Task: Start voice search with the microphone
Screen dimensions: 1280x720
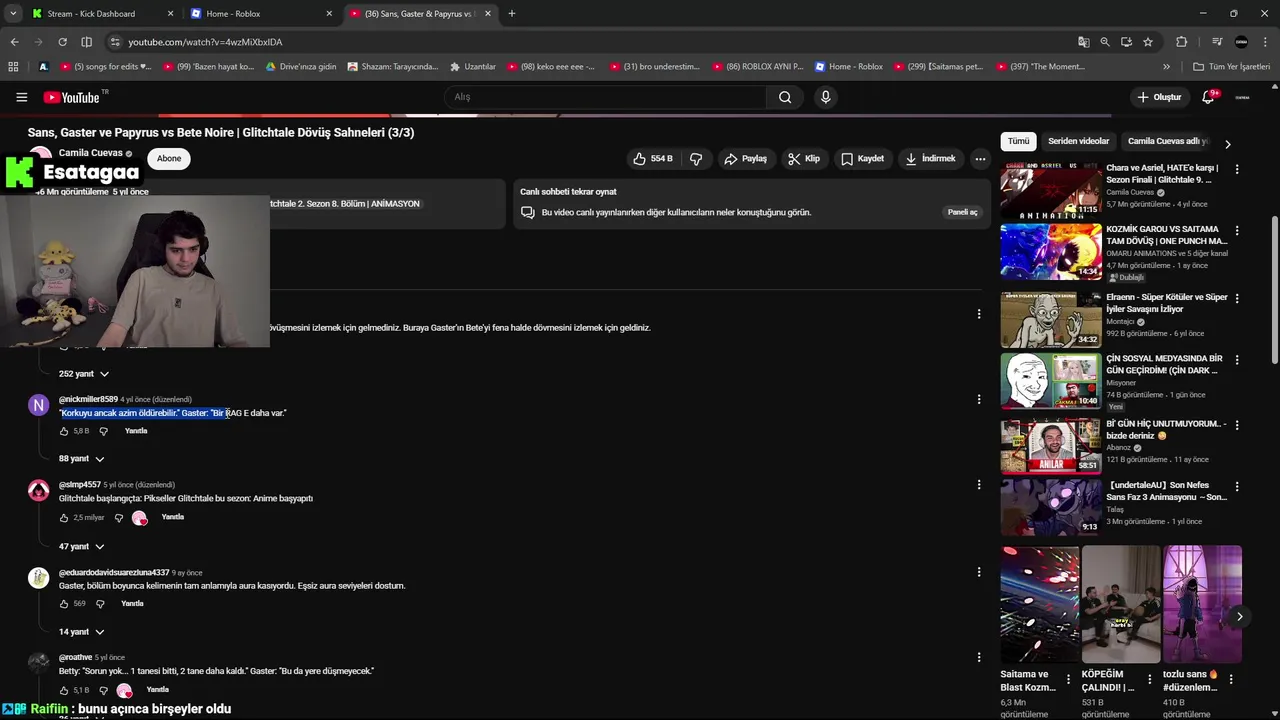Action: click(825, 97)
